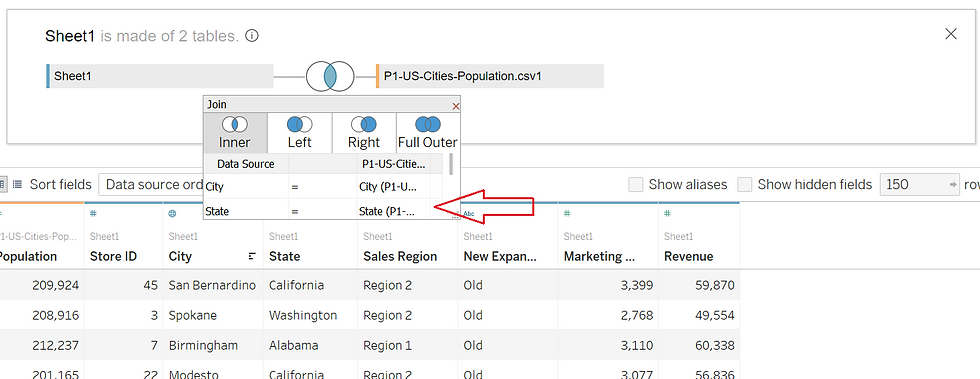Choose the Right join option
The width and height of the screenshot is (980, 379).
(364, 133)
